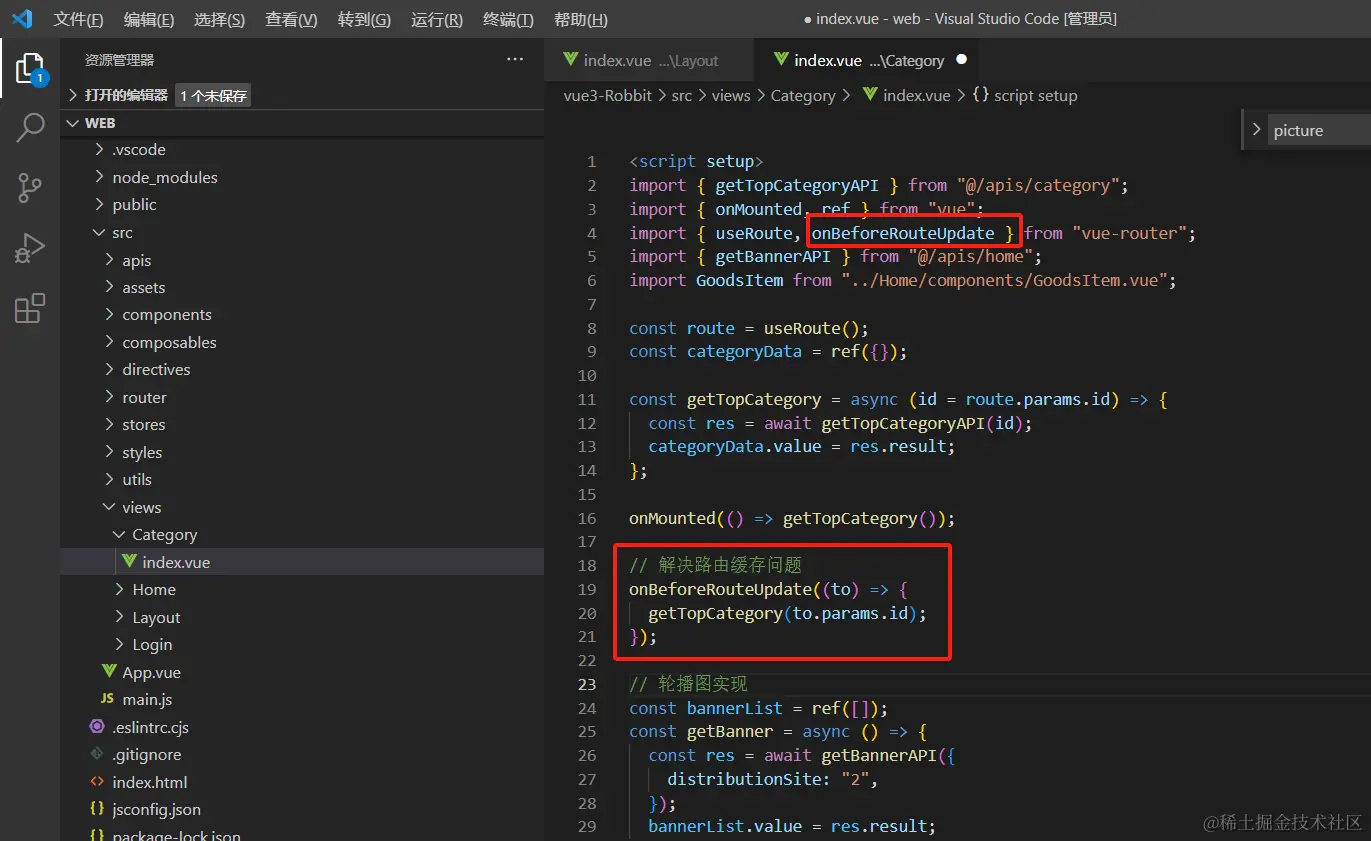Click Category breadcrumb segment

click(x=803, y=95)
